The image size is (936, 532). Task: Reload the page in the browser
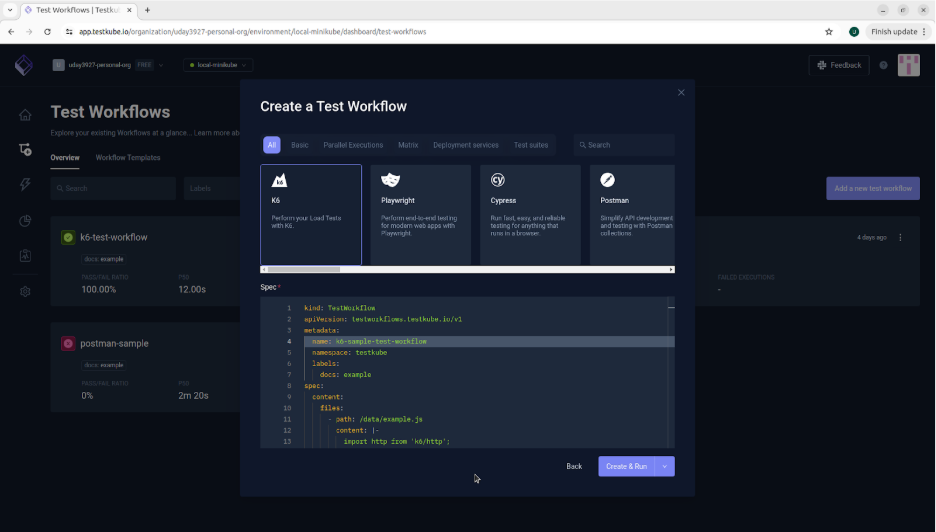click(x=47, y=32)
